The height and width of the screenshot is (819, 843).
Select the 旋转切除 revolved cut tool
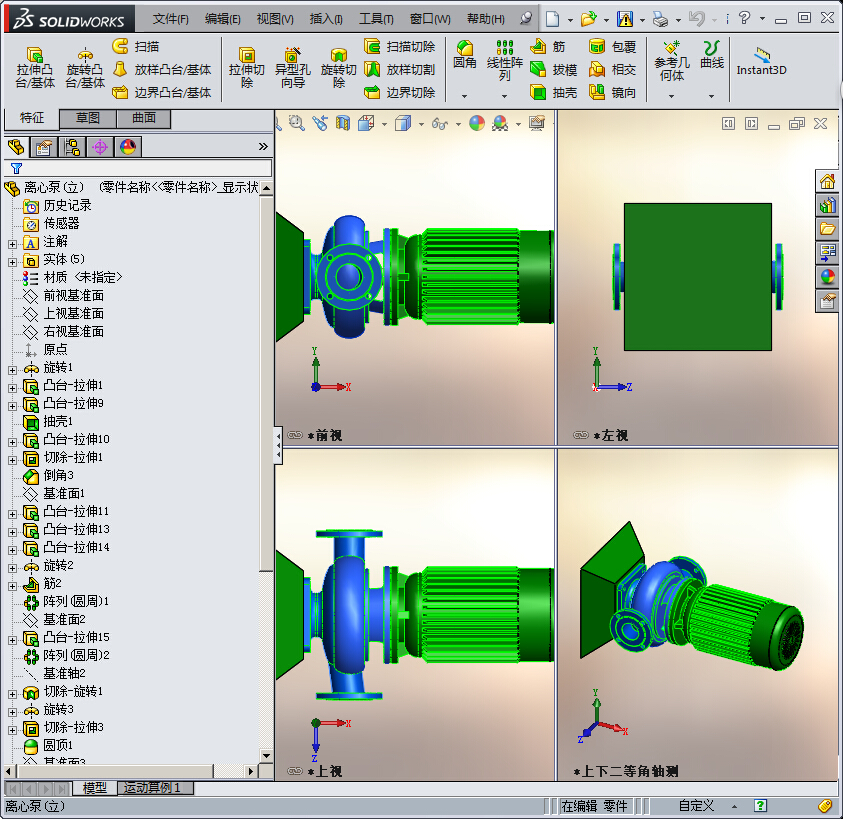(x=338, y=68)
